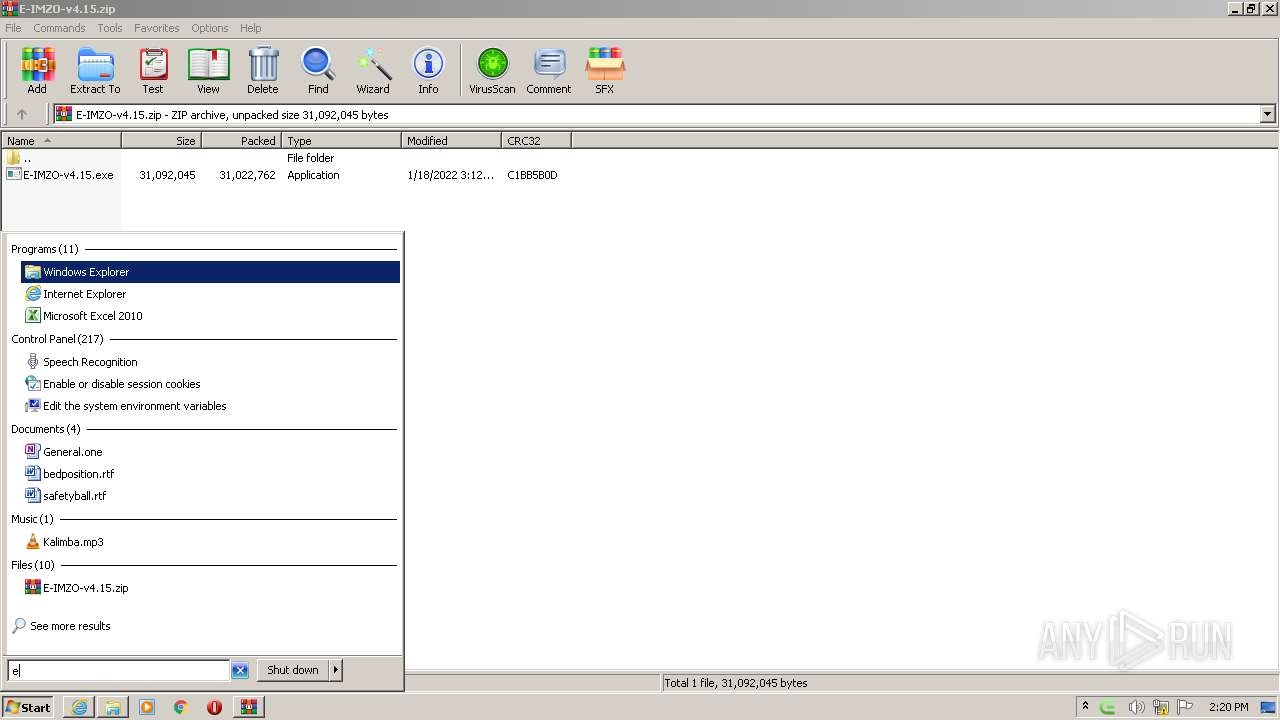The image size is (1280, 720).
Task: Show hidden tray icons arrow
Action: (x=1085, y=707)
